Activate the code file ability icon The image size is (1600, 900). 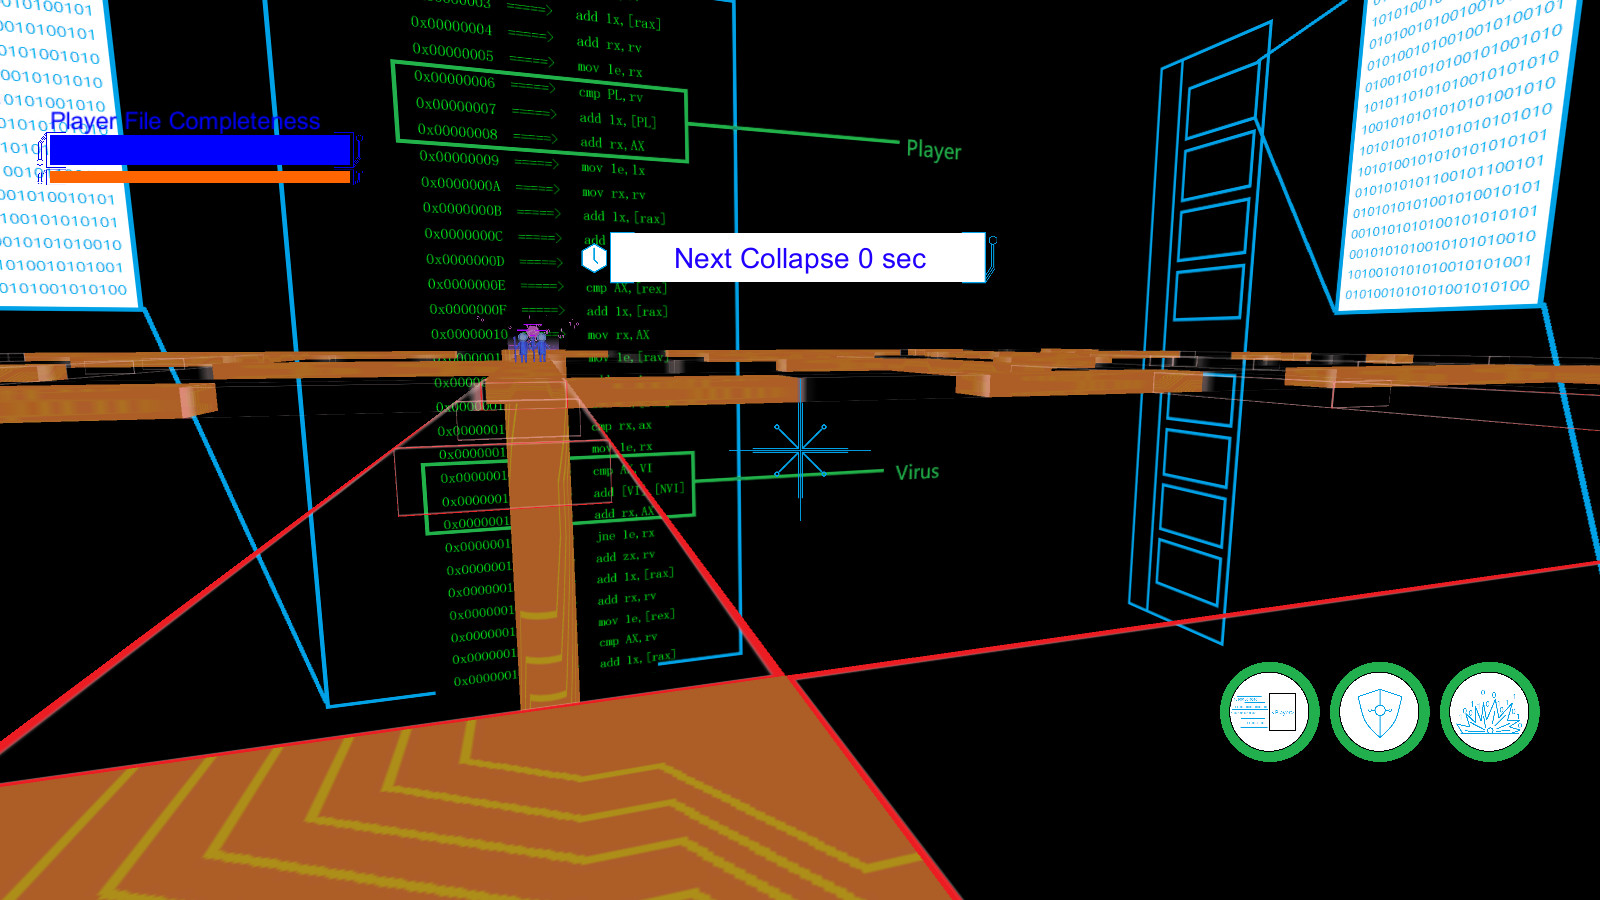pos(1269,712)
